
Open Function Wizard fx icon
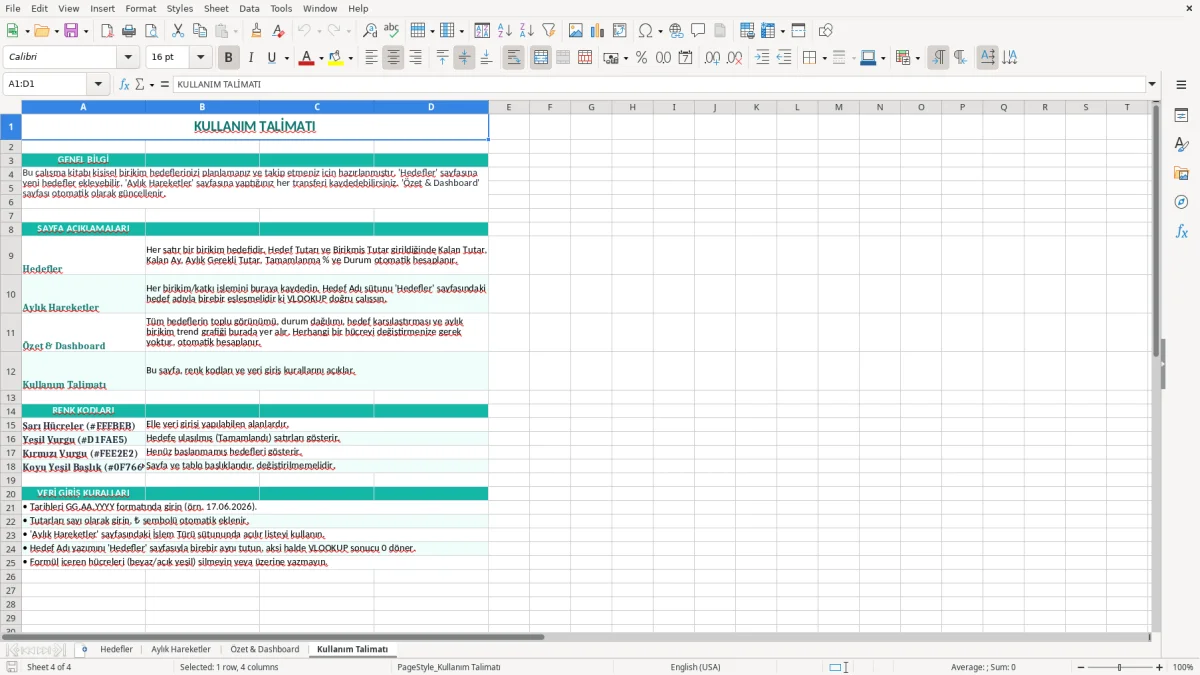(x=125, y=85)
